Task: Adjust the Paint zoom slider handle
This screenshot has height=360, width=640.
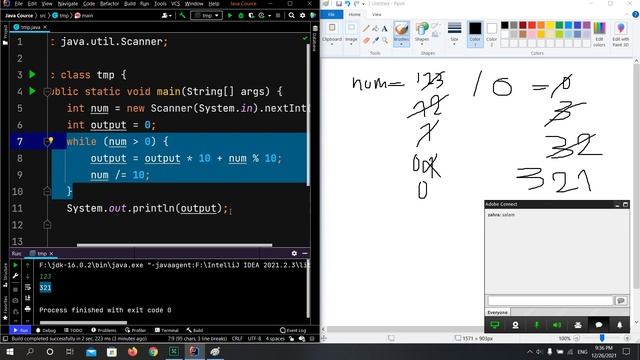Action: coord(602,338)
